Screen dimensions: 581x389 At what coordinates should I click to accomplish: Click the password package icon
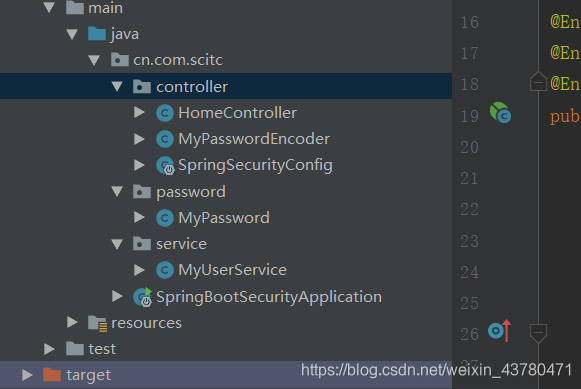point(142,192)
